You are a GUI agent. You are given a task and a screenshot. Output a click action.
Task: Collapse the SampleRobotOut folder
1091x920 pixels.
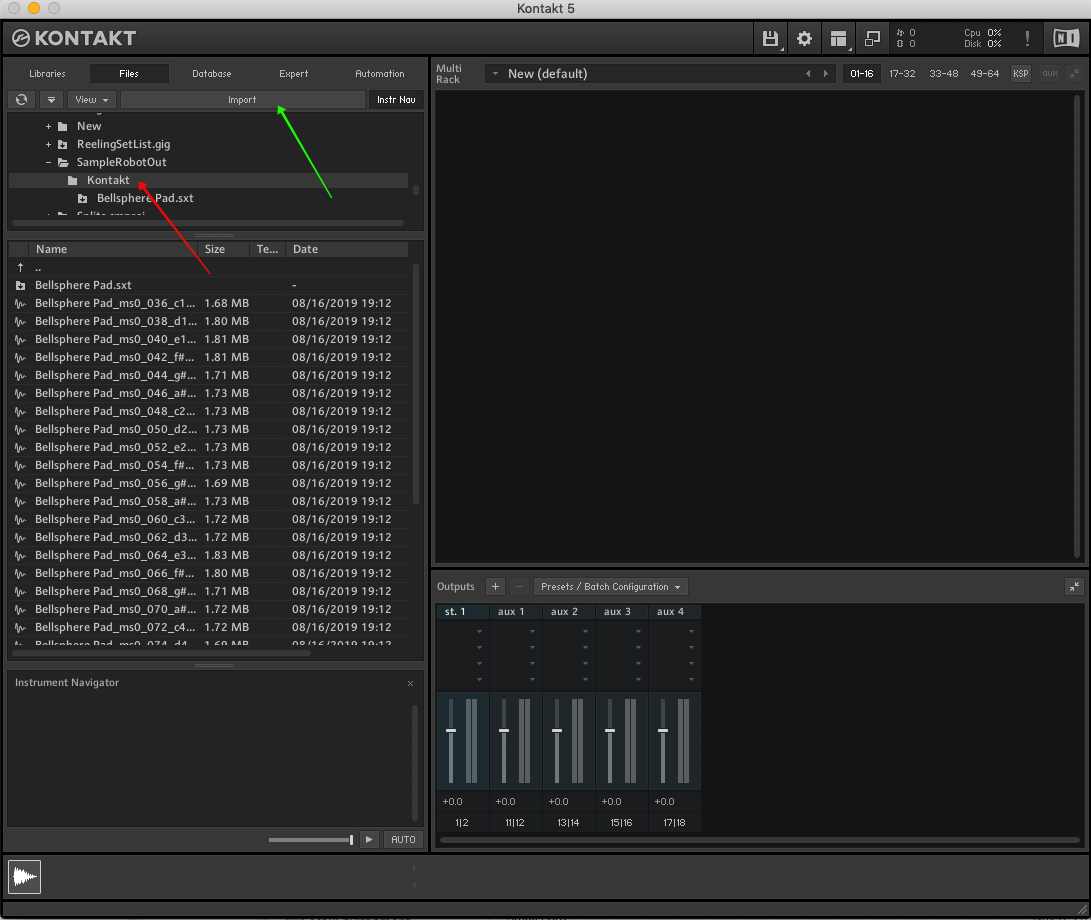pos(48,162)
